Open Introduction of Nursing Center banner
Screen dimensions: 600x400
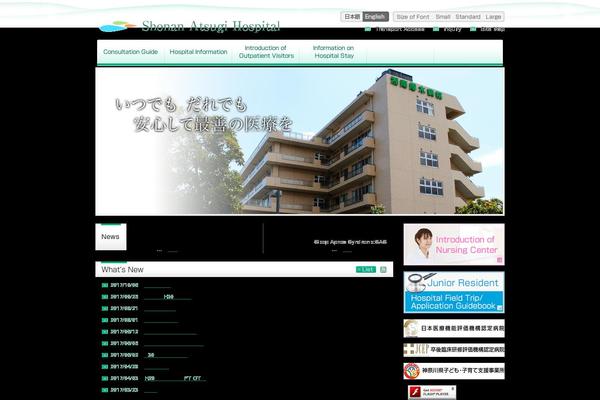454,245
